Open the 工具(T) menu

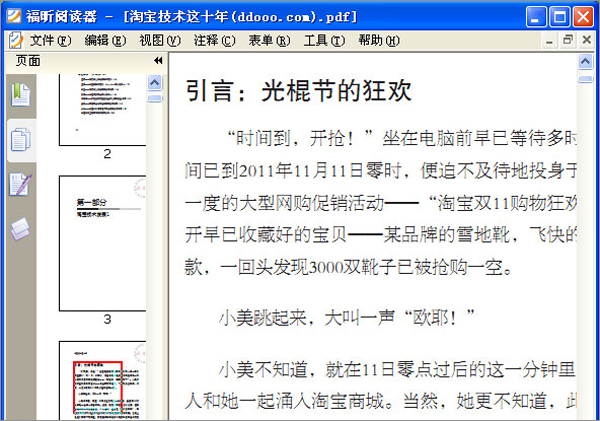[324, 40]
